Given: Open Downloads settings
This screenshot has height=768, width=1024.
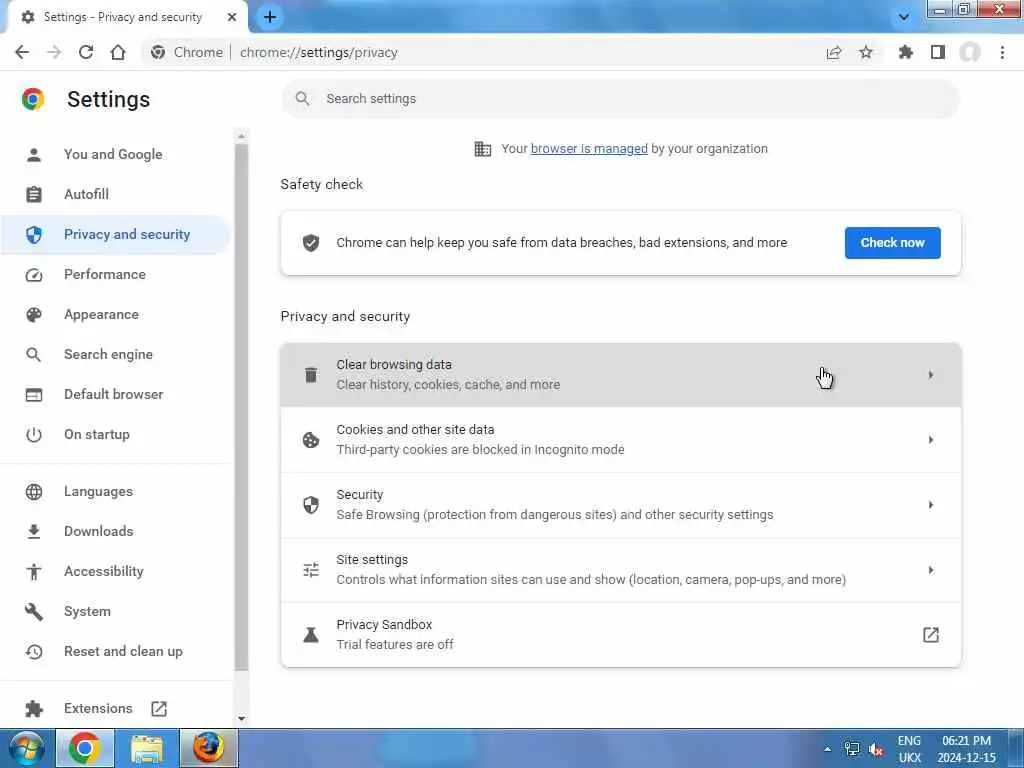Looking at the screenshot, I should point(99,531).
